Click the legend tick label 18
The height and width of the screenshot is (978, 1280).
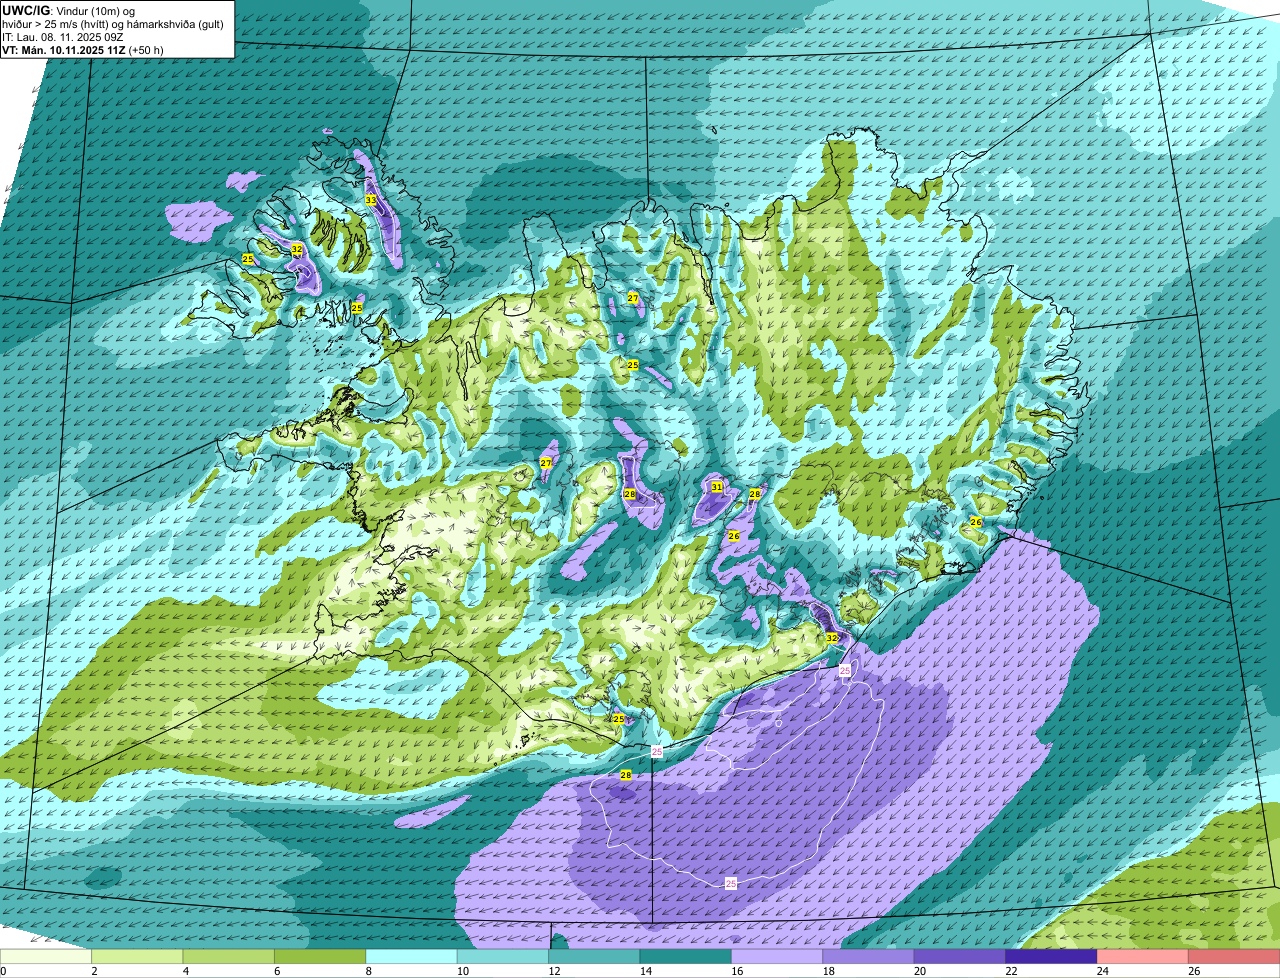(828, 971)
